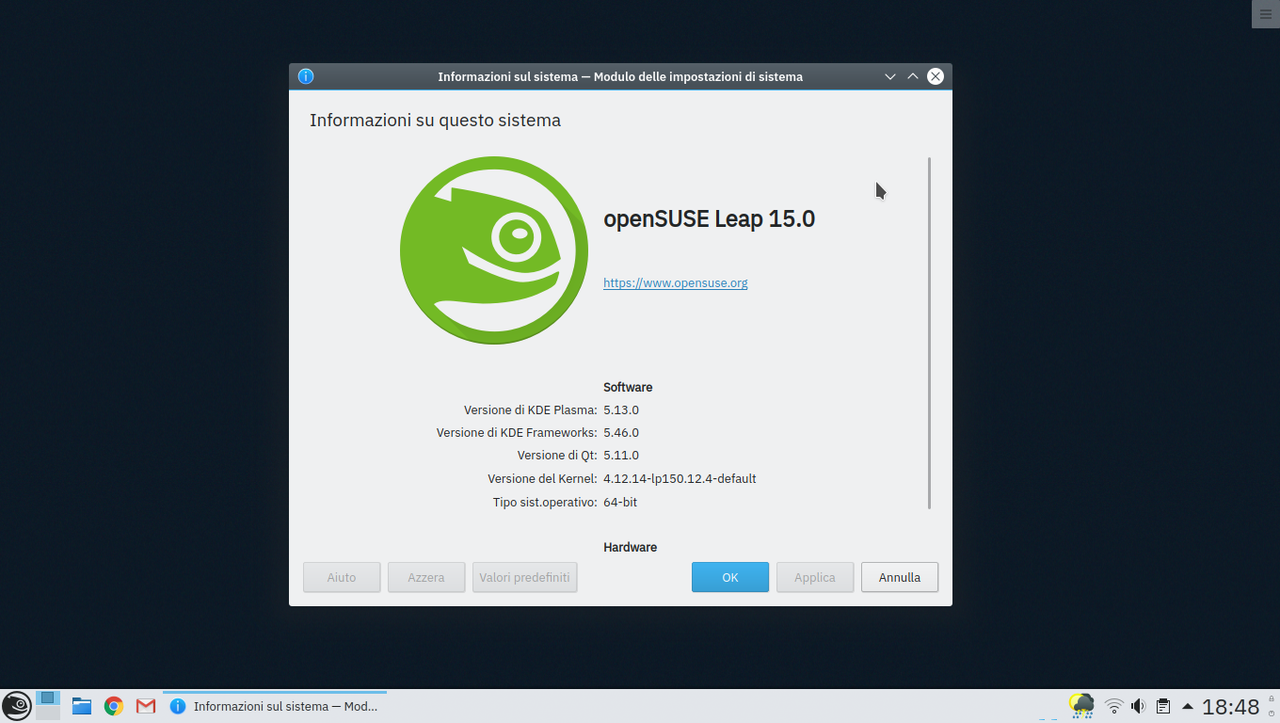The image size is (1280, 723).
Task: Open the virtual desktop pager
Action: point(48,706)
